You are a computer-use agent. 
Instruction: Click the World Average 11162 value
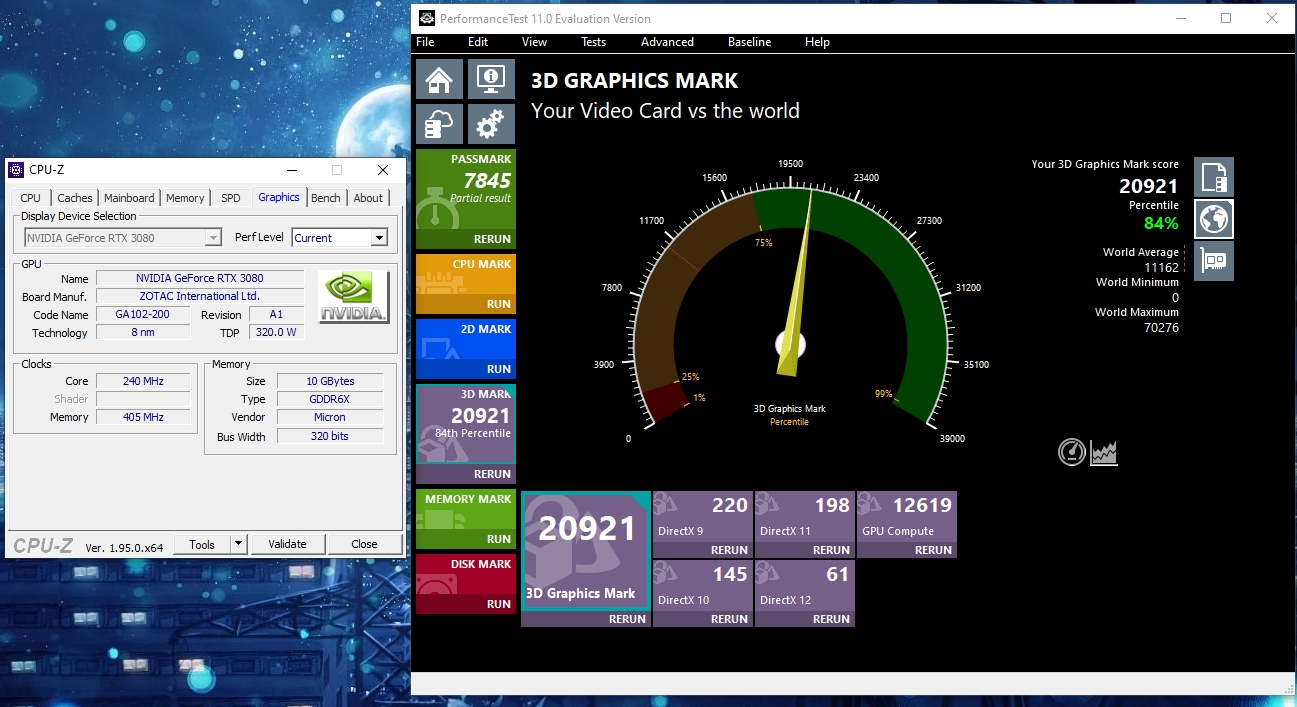tap(1161, 267)
